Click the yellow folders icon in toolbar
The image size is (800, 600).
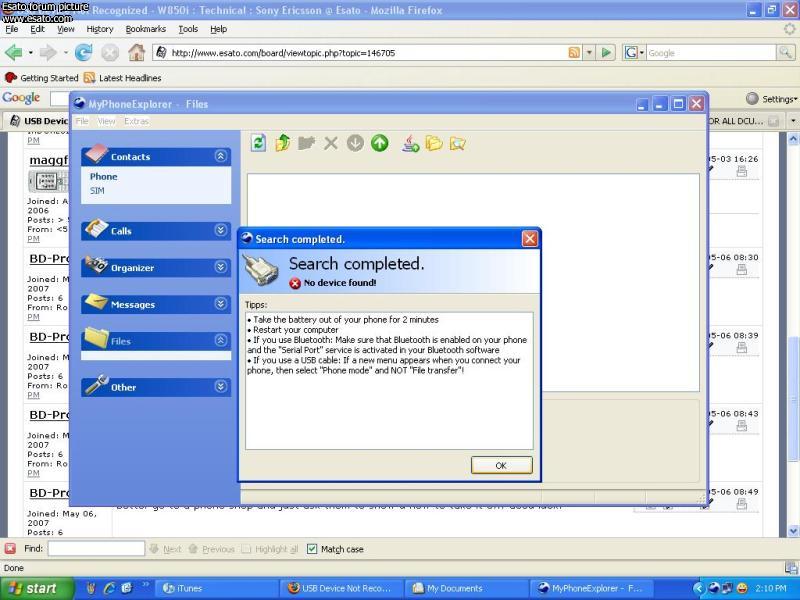click(434, 143)
